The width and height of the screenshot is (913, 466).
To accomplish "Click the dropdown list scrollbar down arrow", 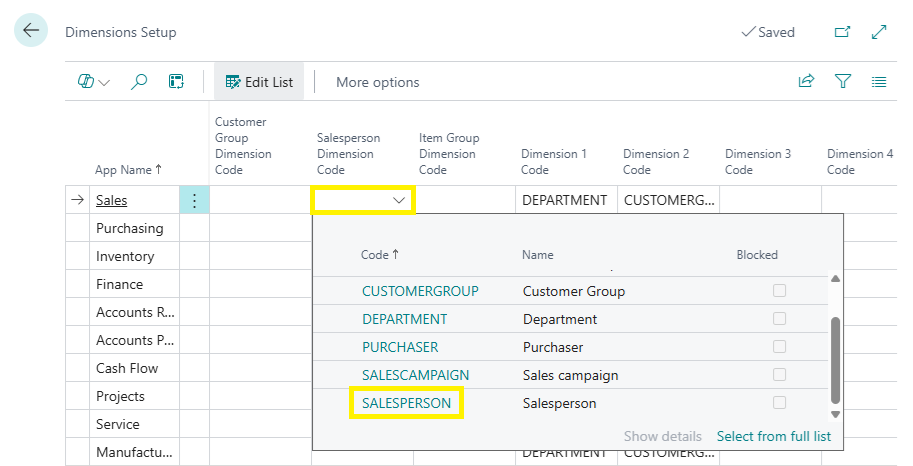I will click(836, 413).
